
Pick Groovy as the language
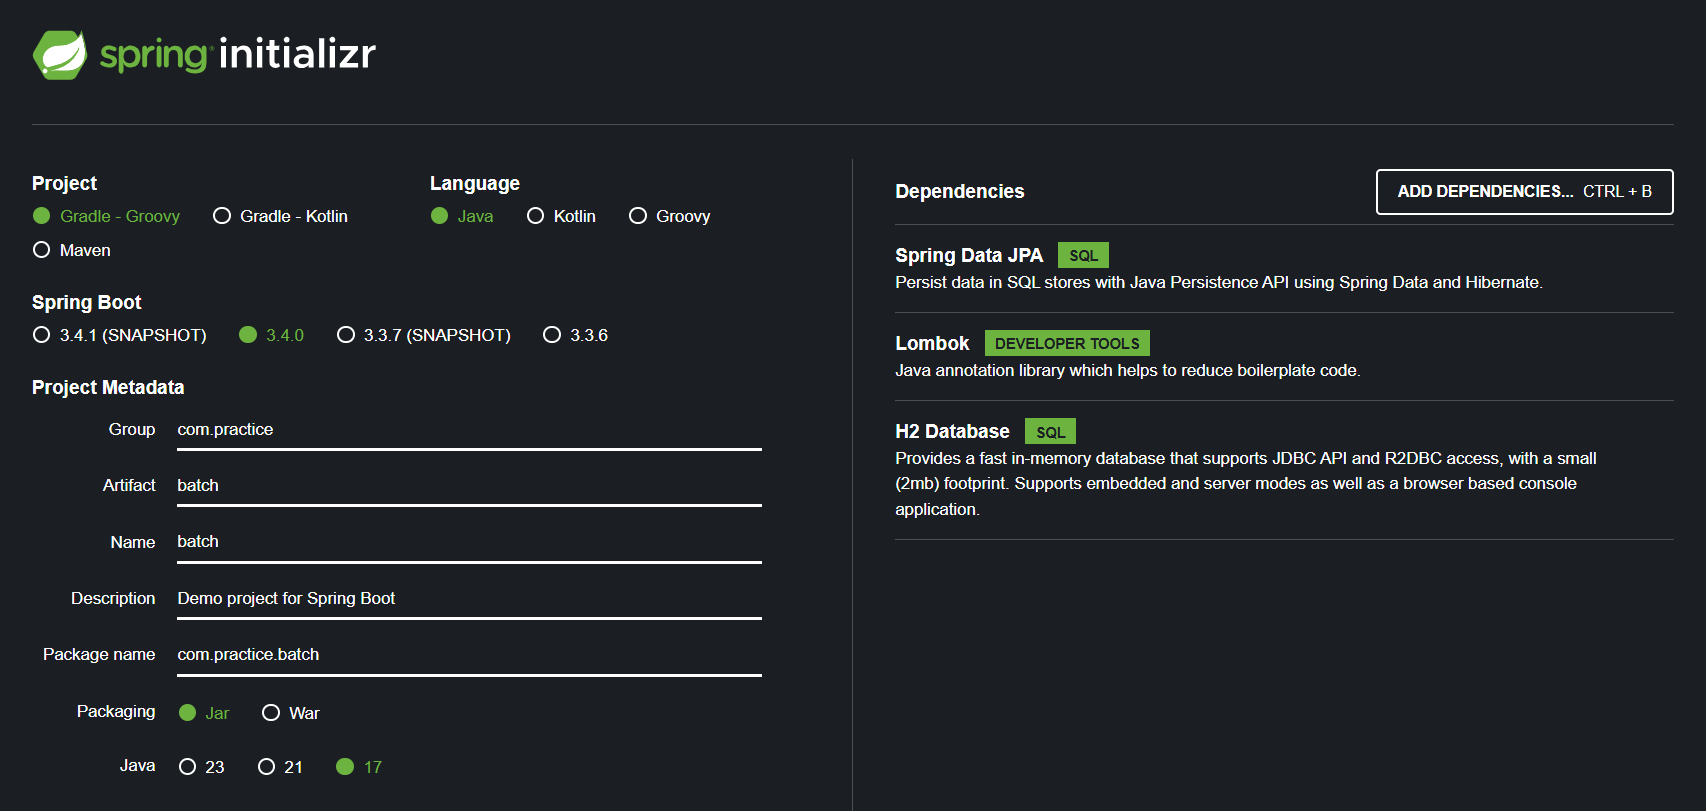669,216
